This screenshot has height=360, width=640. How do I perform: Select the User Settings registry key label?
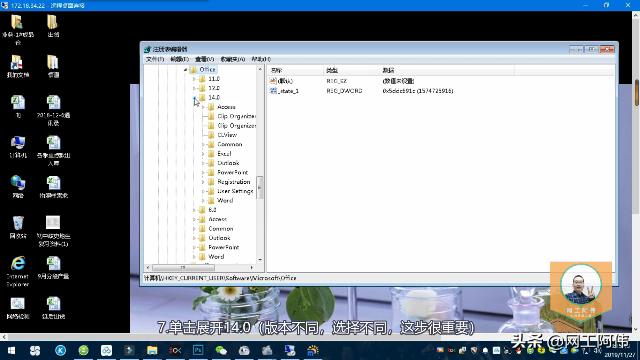click(235, 191)
